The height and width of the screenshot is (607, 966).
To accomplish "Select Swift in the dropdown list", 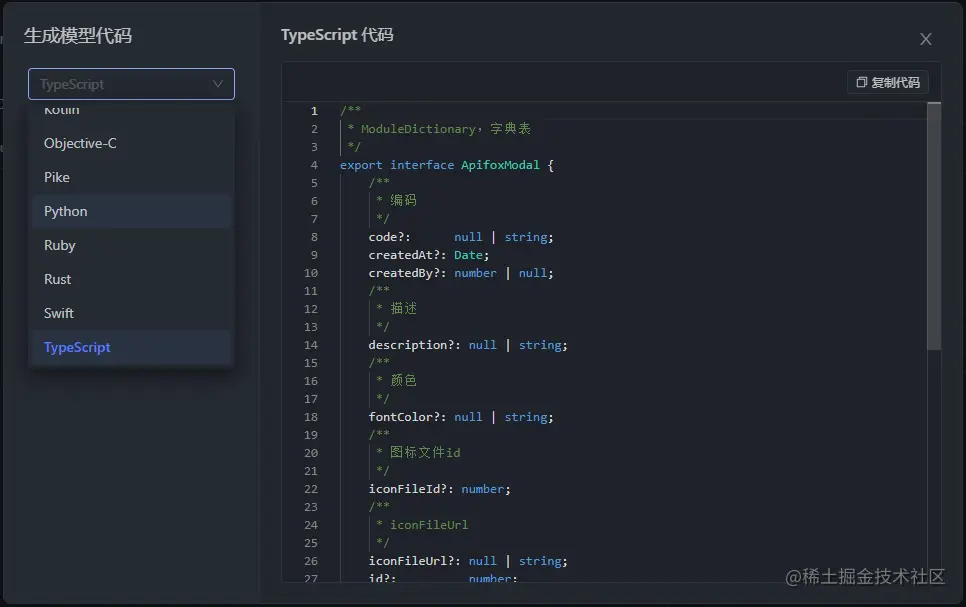I will [x=131, y=313].
